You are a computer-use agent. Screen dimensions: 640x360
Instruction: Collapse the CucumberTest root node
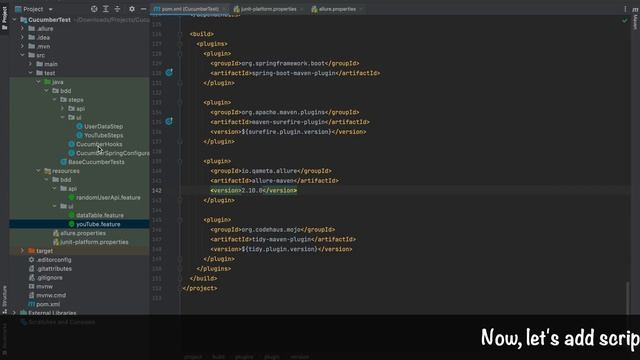(15, 20)
